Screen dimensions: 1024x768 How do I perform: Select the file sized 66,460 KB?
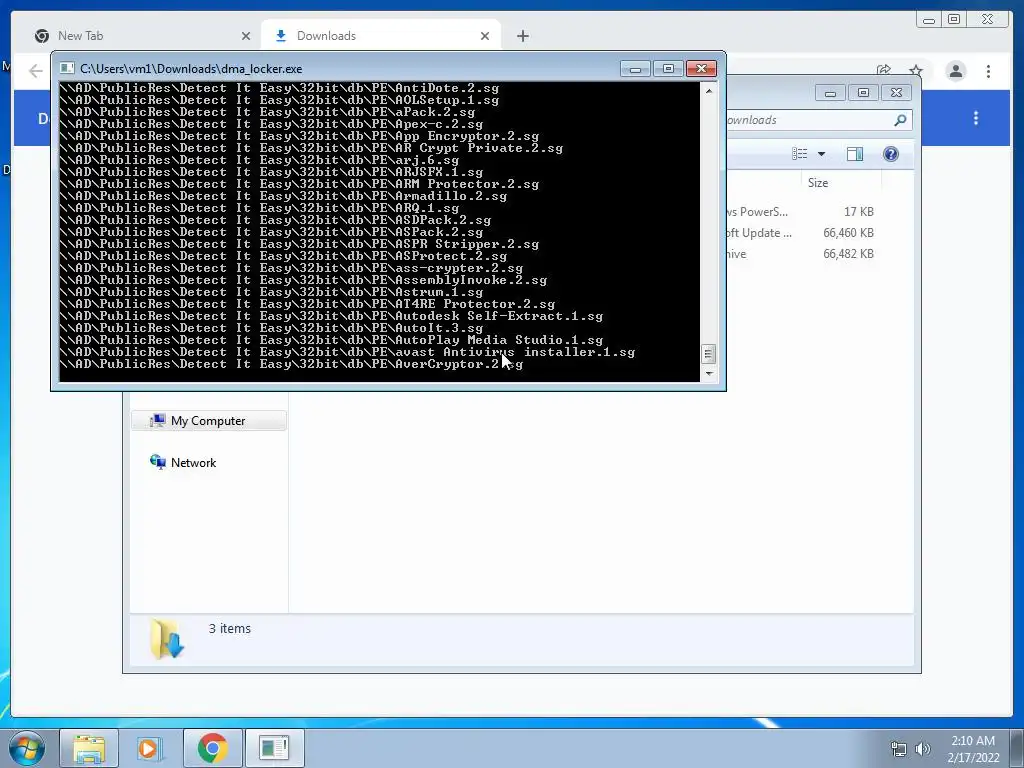pos(802,232)
